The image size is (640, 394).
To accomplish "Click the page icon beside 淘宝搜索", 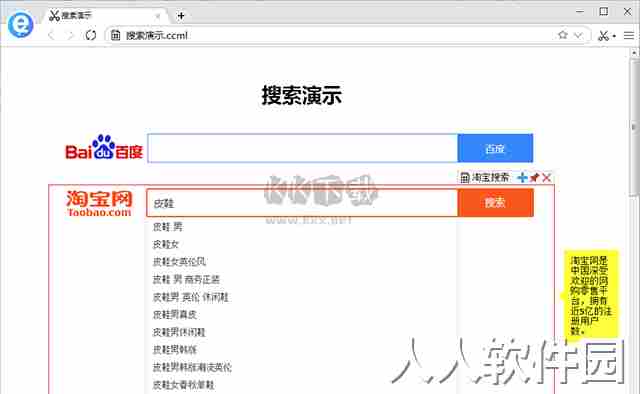I will 465,178.
